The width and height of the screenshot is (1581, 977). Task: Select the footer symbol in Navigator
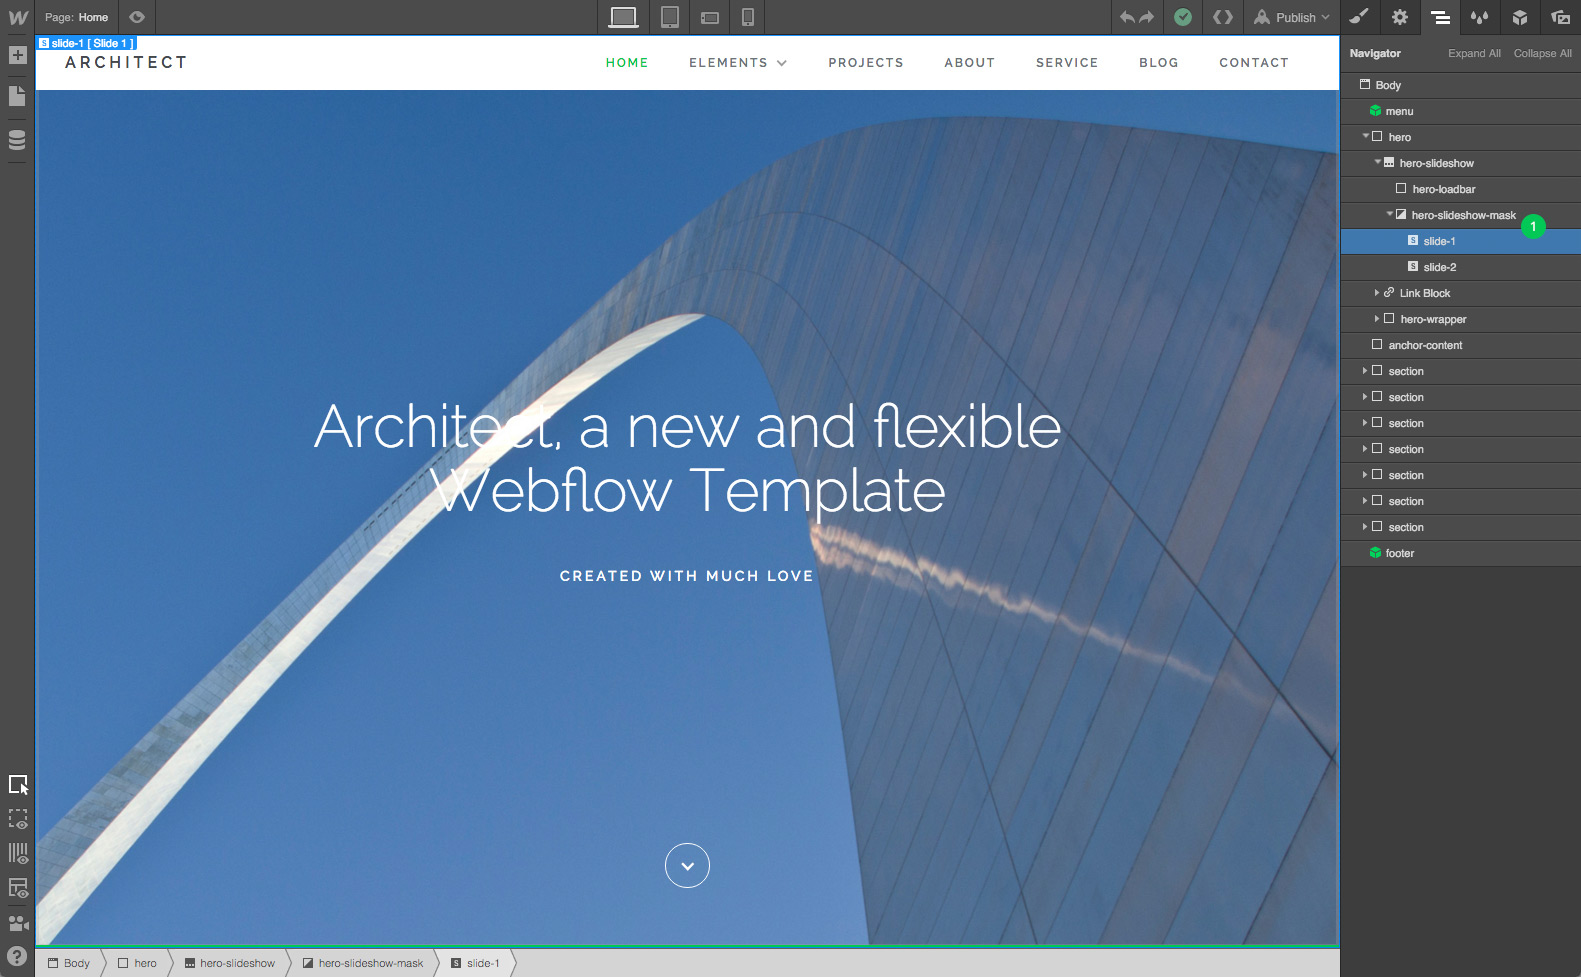click(x=1460, y=553)
